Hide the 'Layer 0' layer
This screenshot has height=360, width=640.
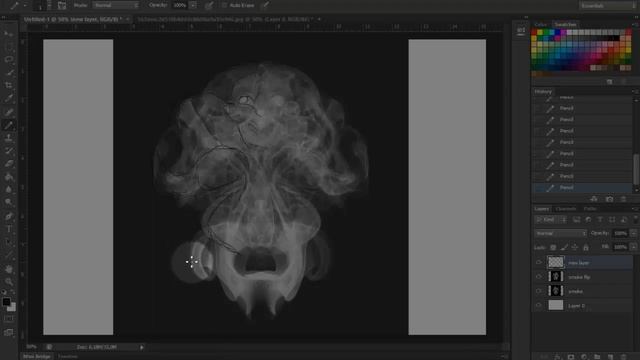(x=539, y=305)
